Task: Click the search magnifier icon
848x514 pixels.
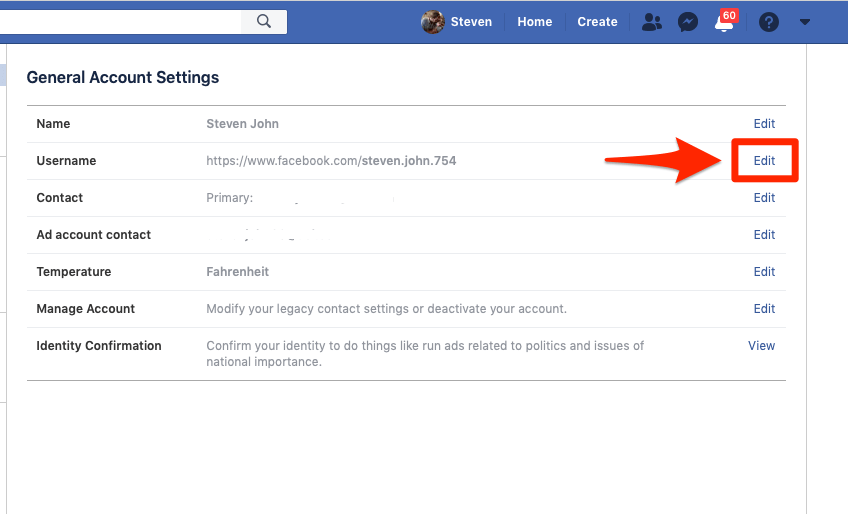Action: click(264, 21)
